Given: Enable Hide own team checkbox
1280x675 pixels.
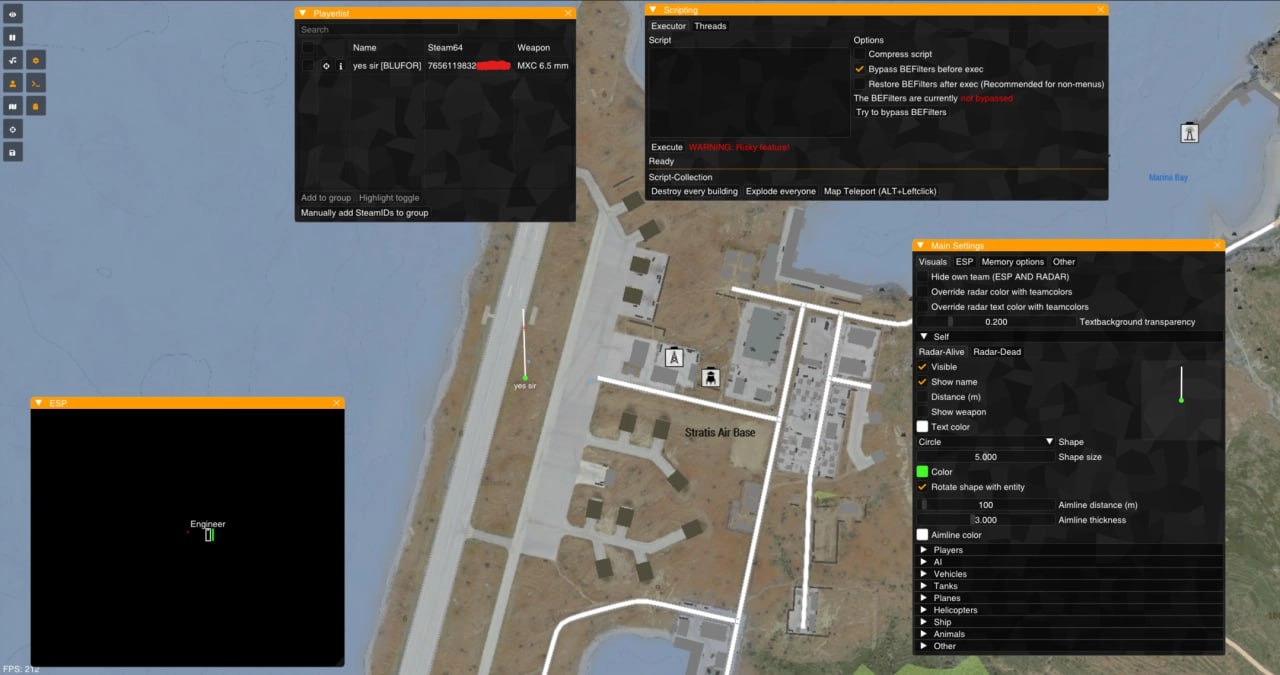Looking at the screenshot, I should 923,277.
